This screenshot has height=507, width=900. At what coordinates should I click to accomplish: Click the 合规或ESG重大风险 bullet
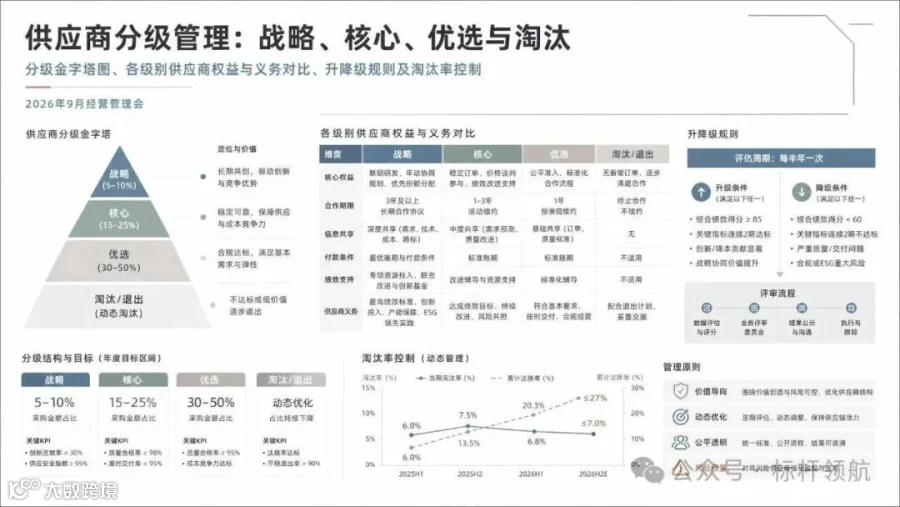[x=827, y=263]
